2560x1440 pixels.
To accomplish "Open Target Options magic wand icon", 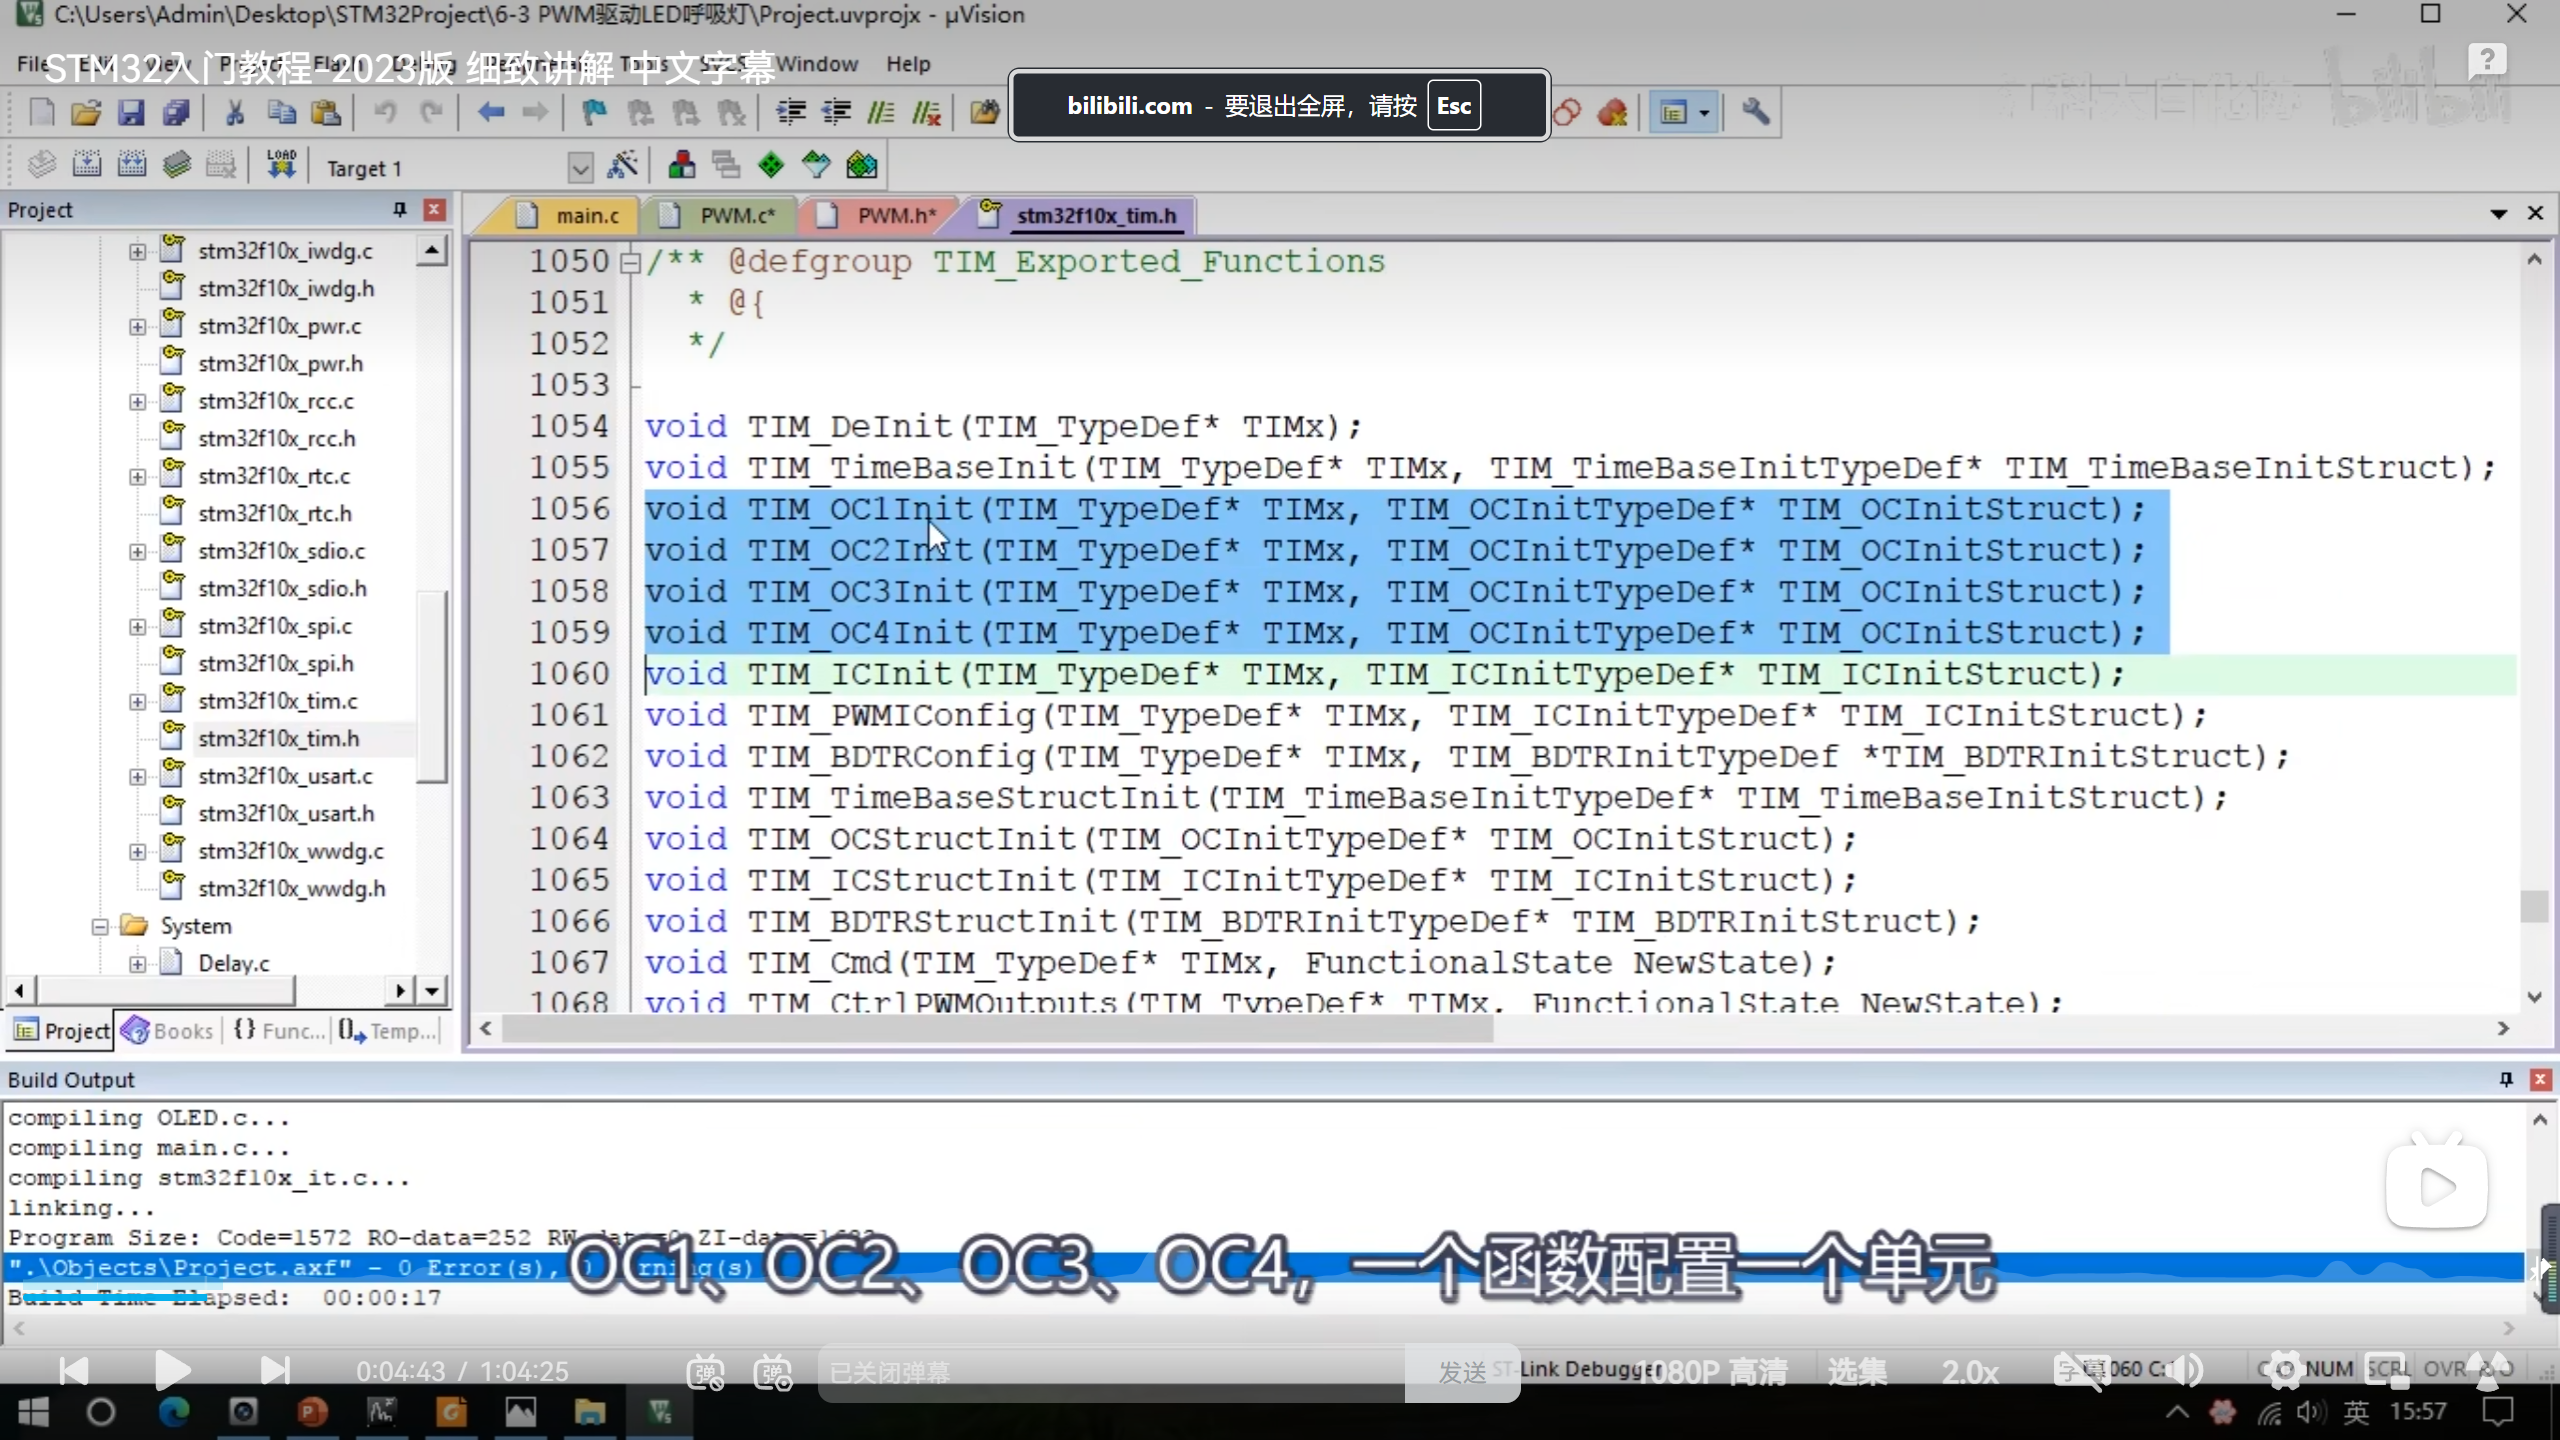I will click(x=622, y=165).
